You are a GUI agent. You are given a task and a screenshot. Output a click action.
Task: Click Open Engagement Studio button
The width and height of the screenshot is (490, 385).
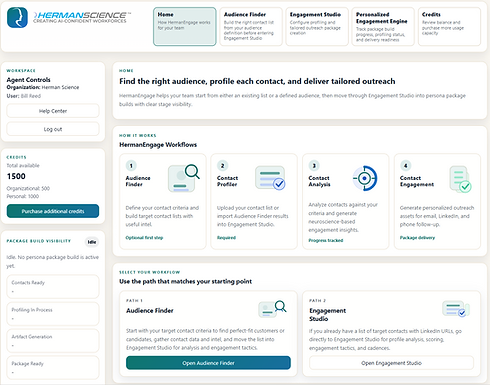(x=391, y=363)
